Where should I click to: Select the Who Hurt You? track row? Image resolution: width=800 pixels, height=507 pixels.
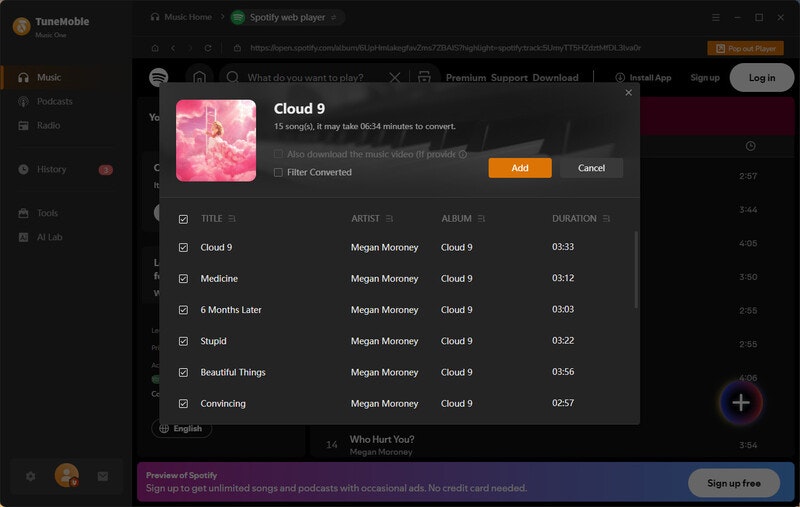(554, 445)
